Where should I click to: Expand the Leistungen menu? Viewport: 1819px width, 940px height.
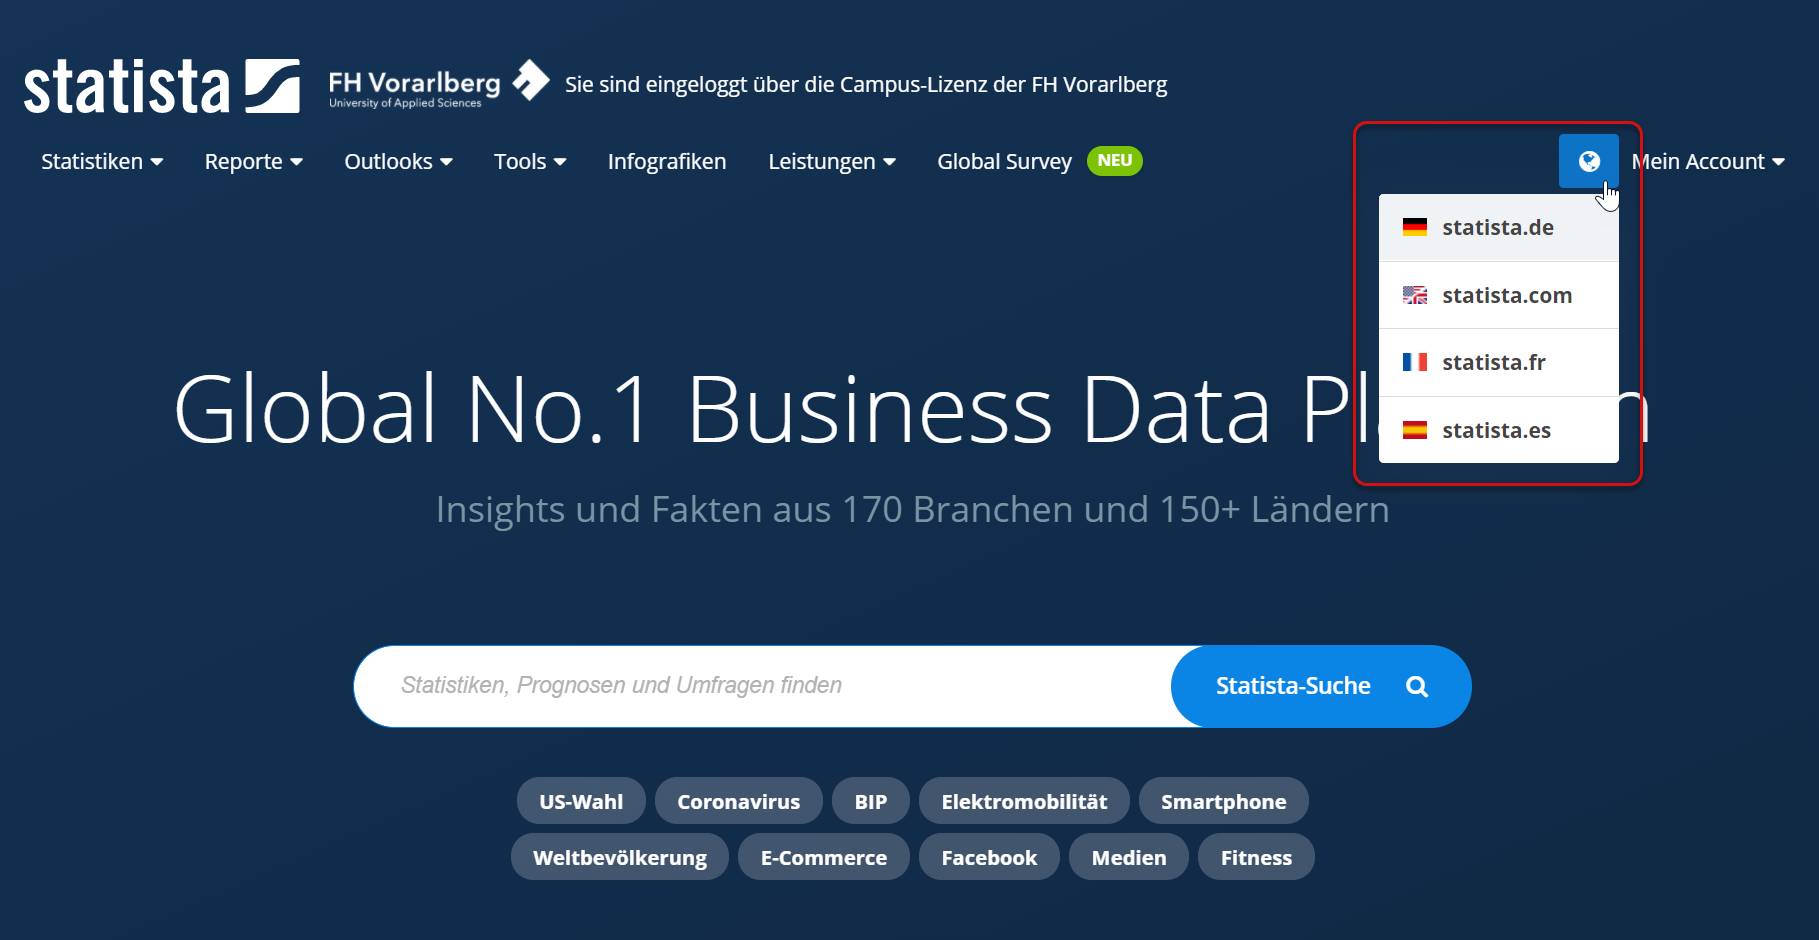click(831, 161)
